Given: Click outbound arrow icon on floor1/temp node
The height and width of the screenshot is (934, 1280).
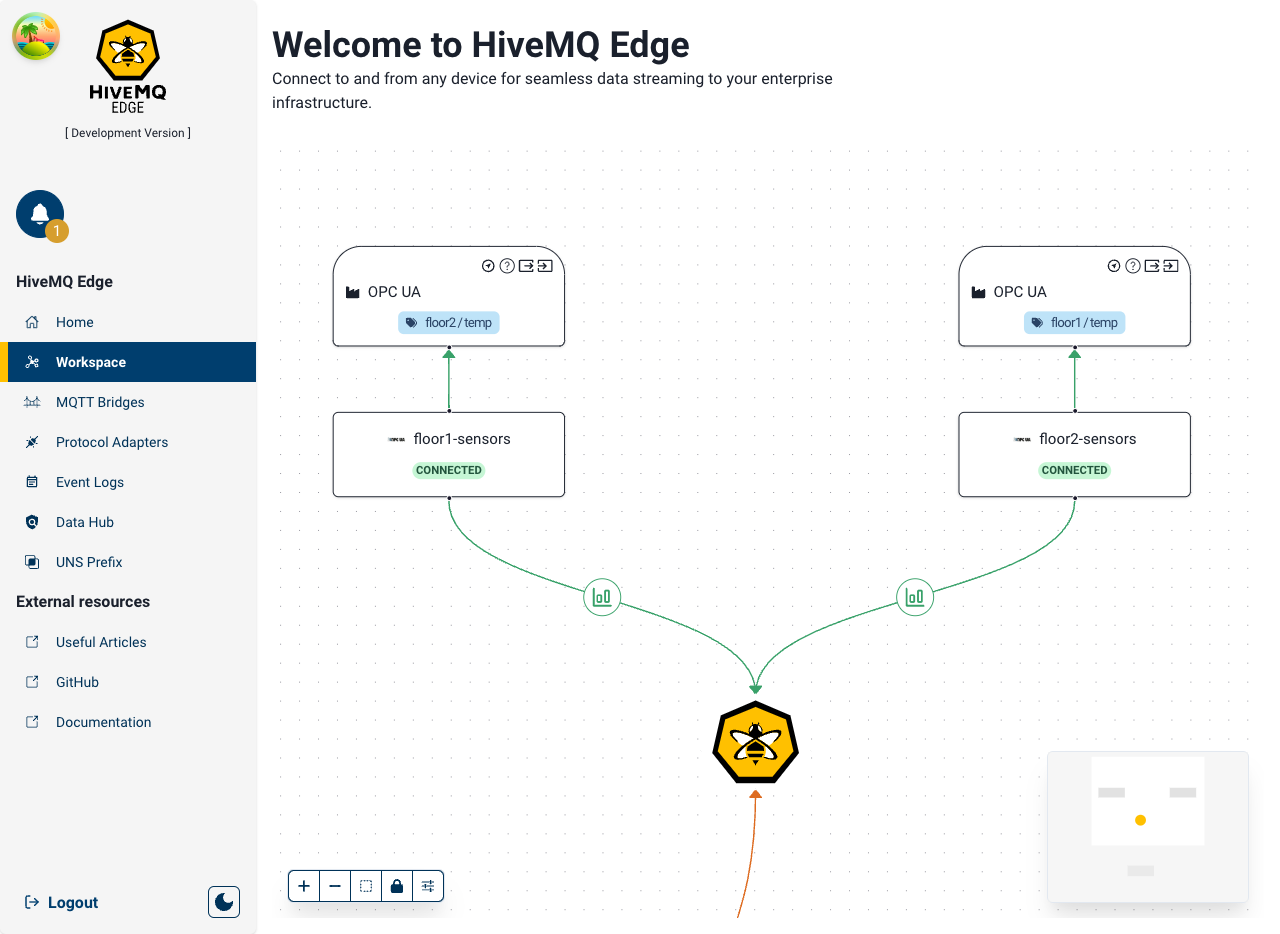Looking at the screenshot, I should click(1152, 266).
